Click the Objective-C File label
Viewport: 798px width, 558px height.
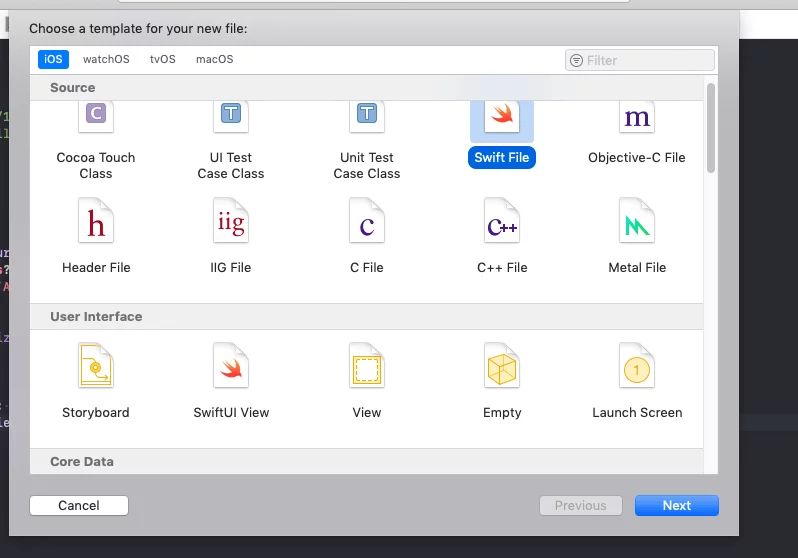click(x=637, y=158)
